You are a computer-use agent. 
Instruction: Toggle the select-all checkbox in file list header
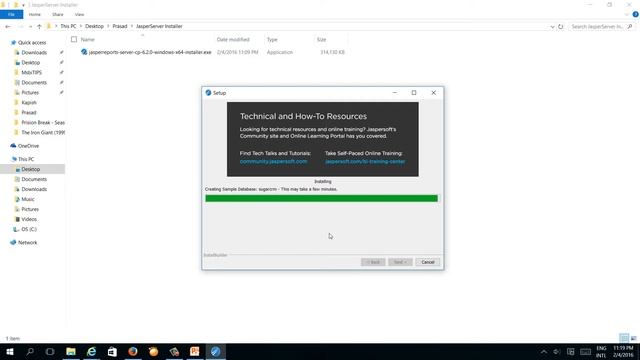click(74, 40)
